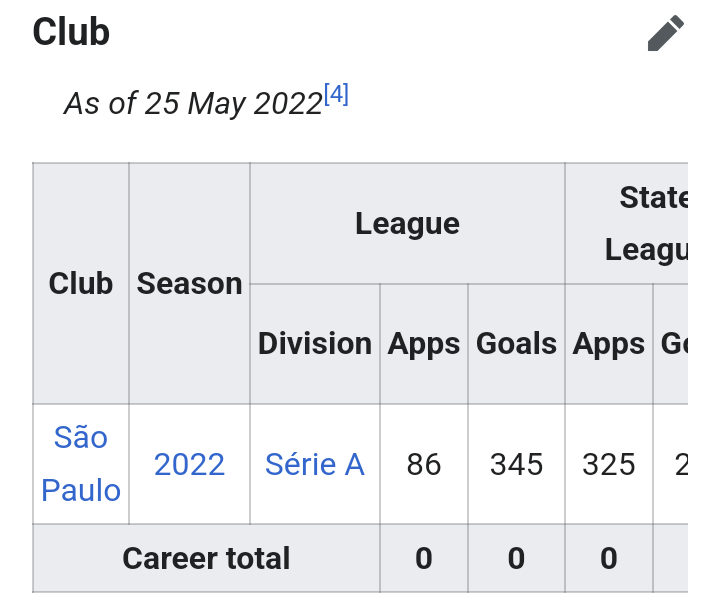This screenshot has height=615, width=720.
Task: Click the Division column header
Action: coord(315,344)
